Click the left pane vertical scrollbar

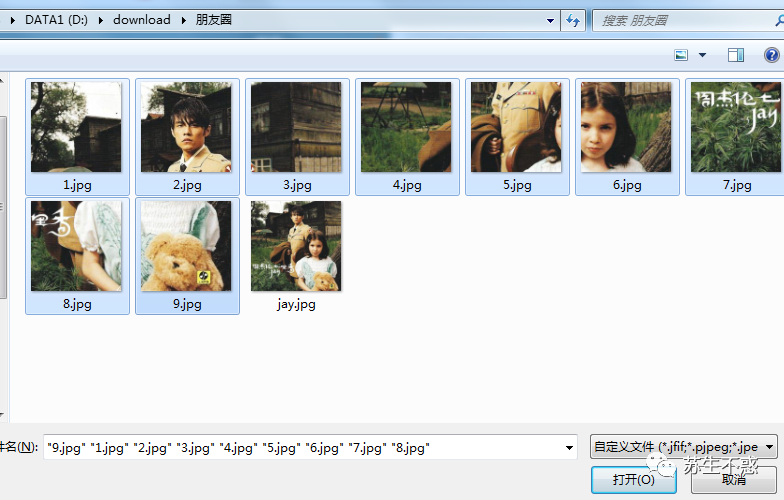click(2, 208)
